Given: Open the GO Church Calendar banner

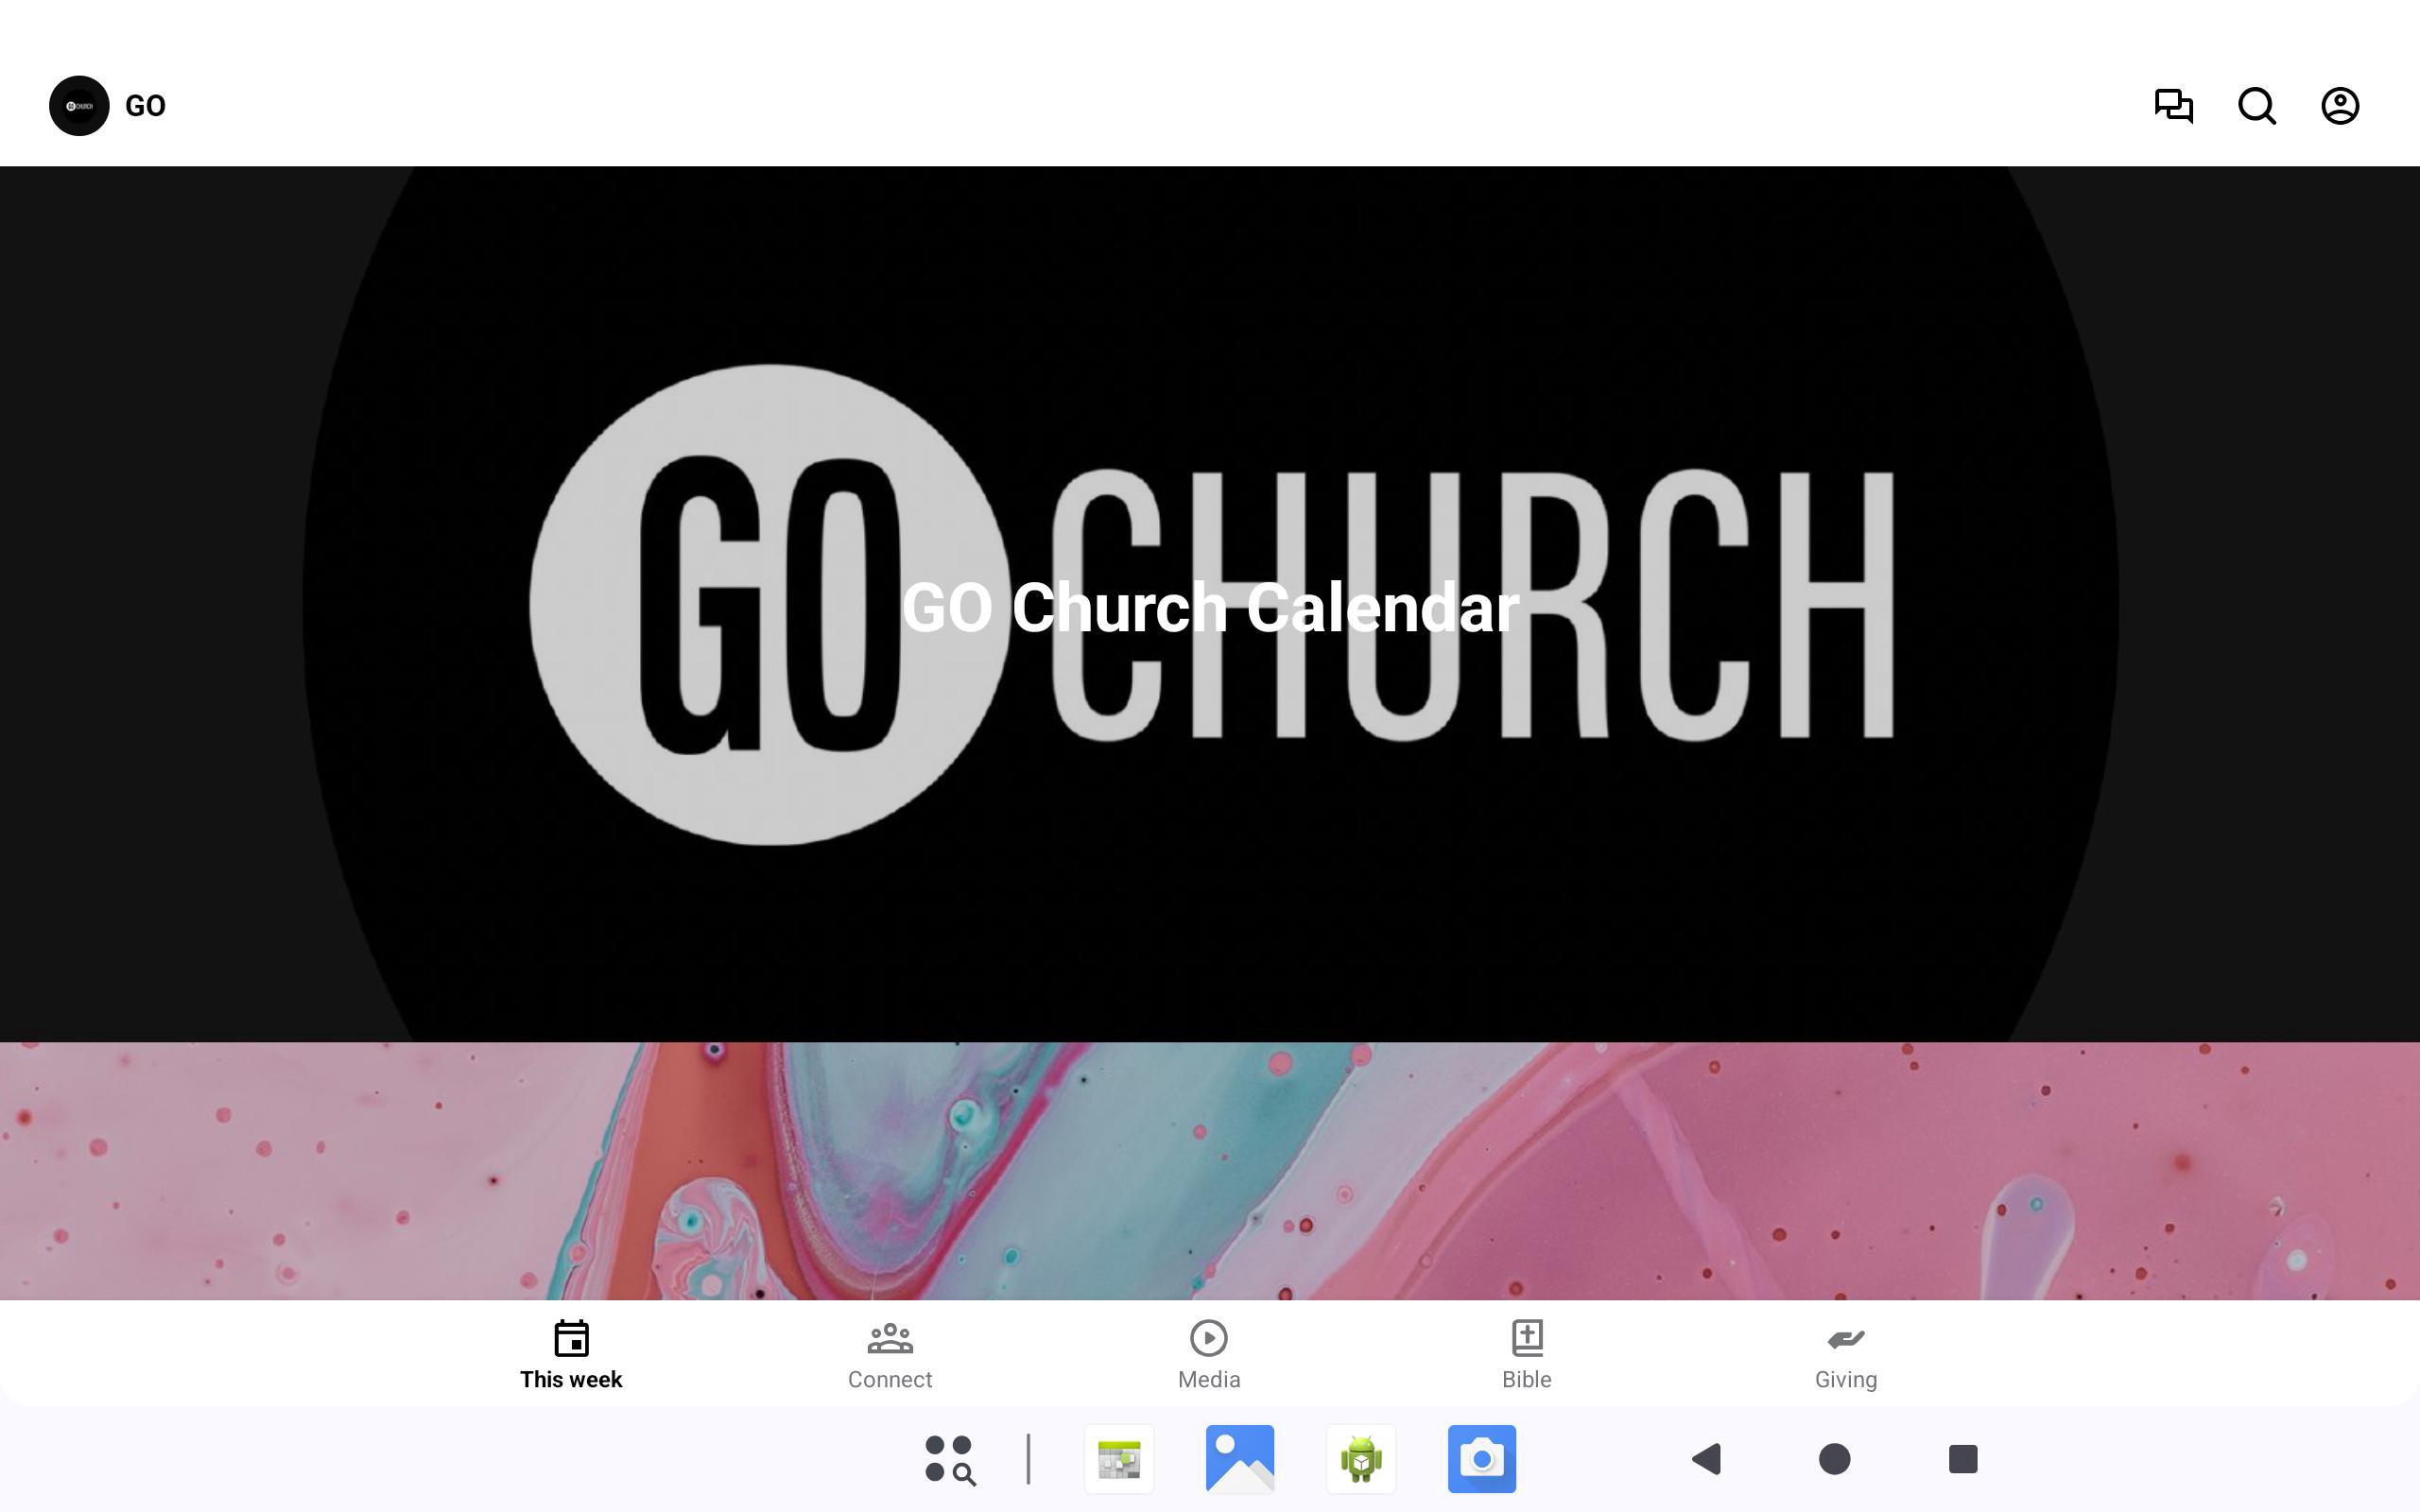Looking at the screenshot, I should click(1210, 605).
